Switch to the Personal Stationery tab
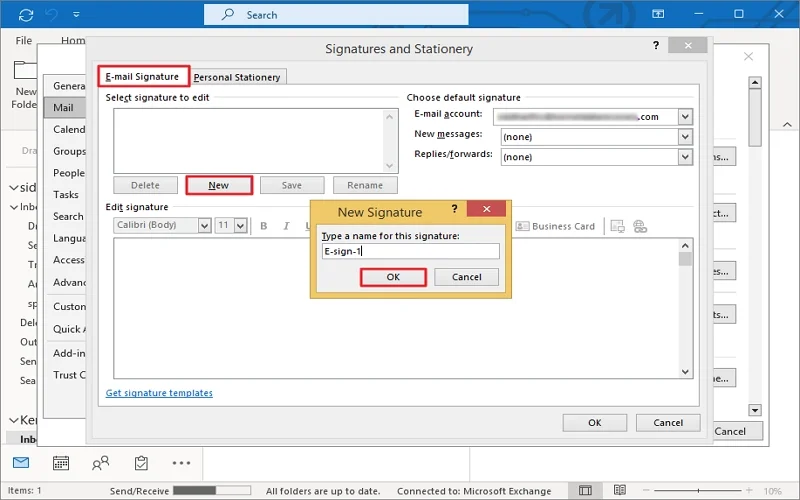Screen dimensions: 800x500 (238, 77)
